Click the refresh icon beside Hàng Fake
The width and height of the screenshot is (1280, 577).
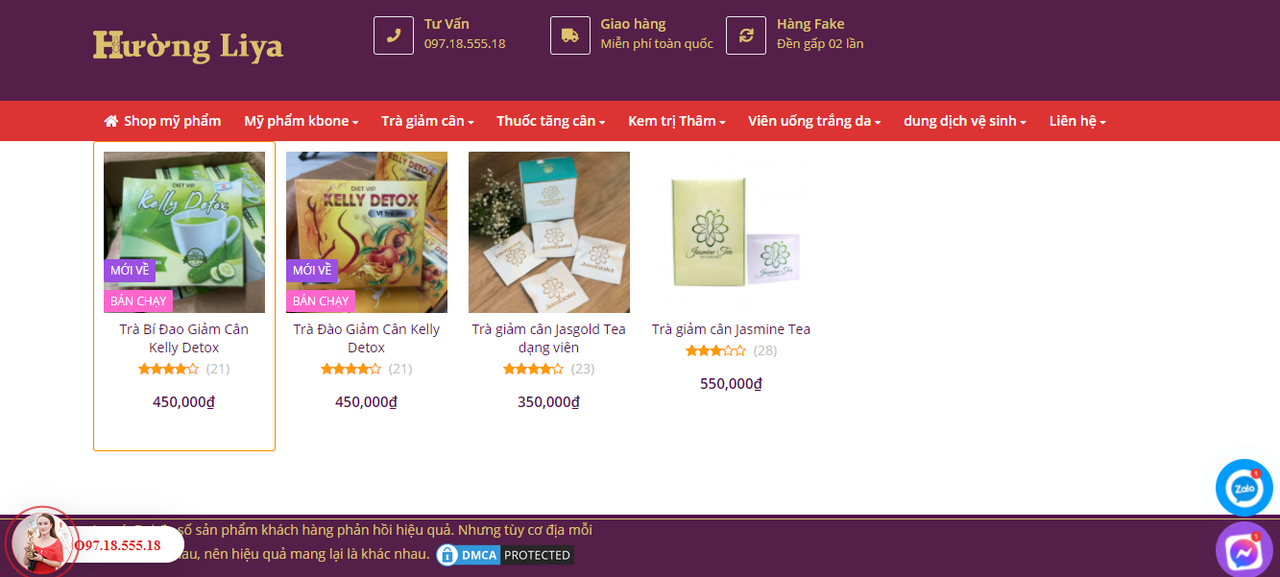click(746, 35)
